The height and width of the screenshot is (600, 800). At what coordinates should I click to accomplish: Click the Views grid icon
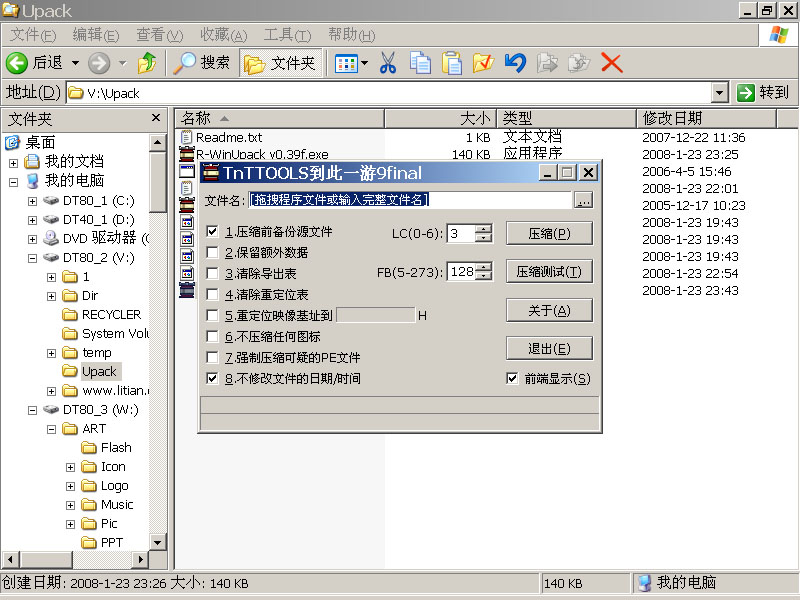point(346,64)
